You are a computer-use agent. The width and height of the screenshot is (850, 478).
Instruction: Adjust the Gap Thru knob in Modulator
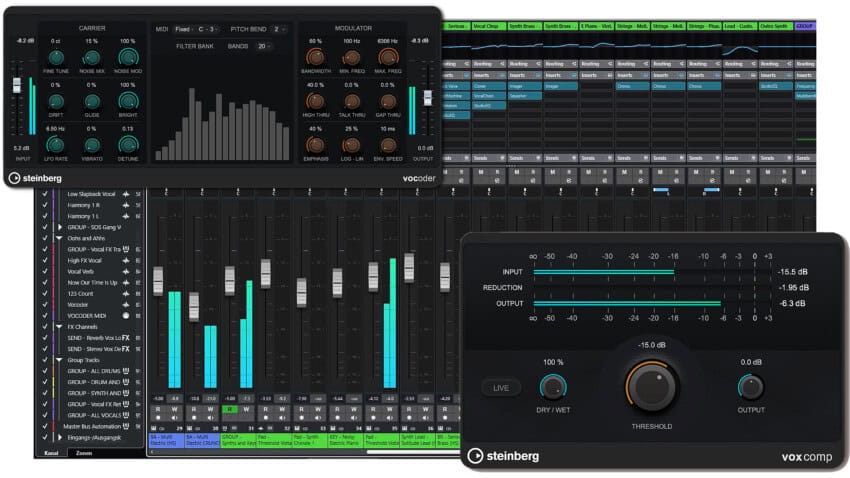click(x=388, y=101)
